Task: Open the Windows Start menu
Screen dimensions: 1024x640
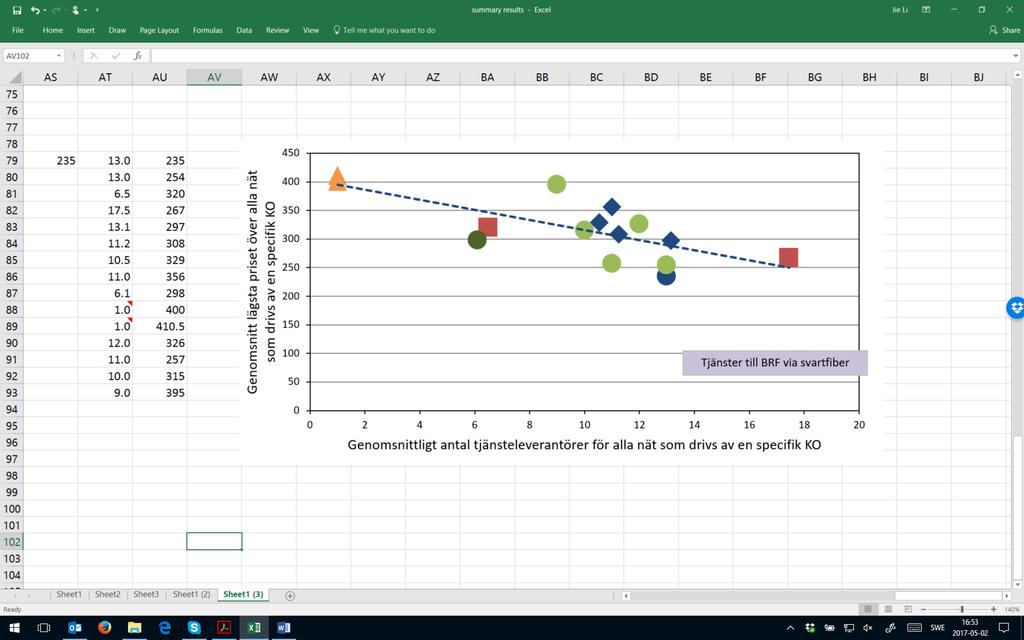Action: click(x=14, y=628)
